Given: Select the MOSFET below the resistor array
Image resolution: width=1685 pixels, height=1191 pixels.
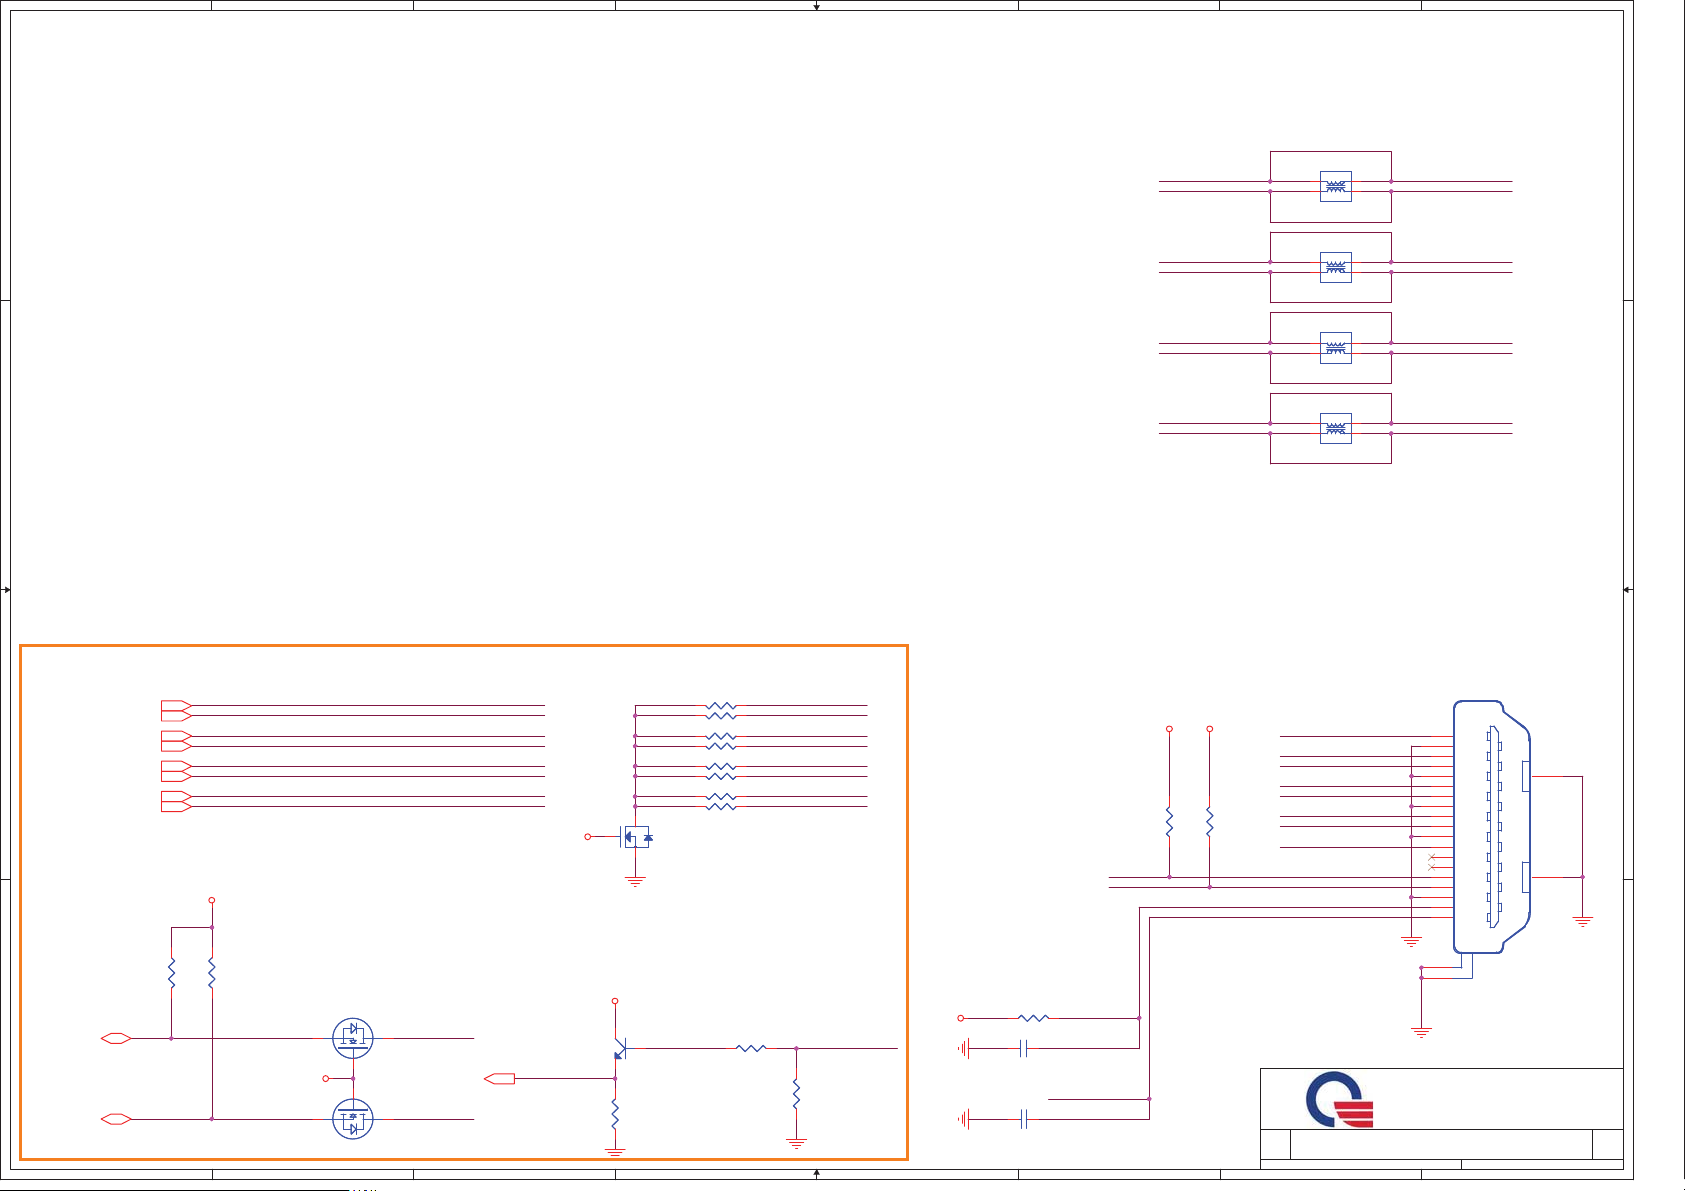Looking at the screenshot, I should tap(636, 837).
